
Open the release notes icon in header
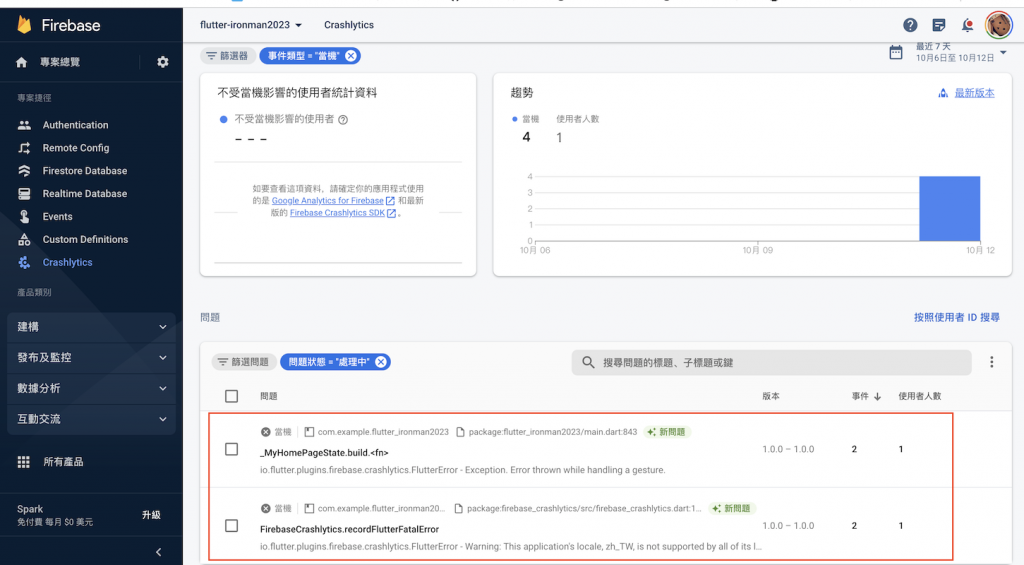[x=938, y=25]
